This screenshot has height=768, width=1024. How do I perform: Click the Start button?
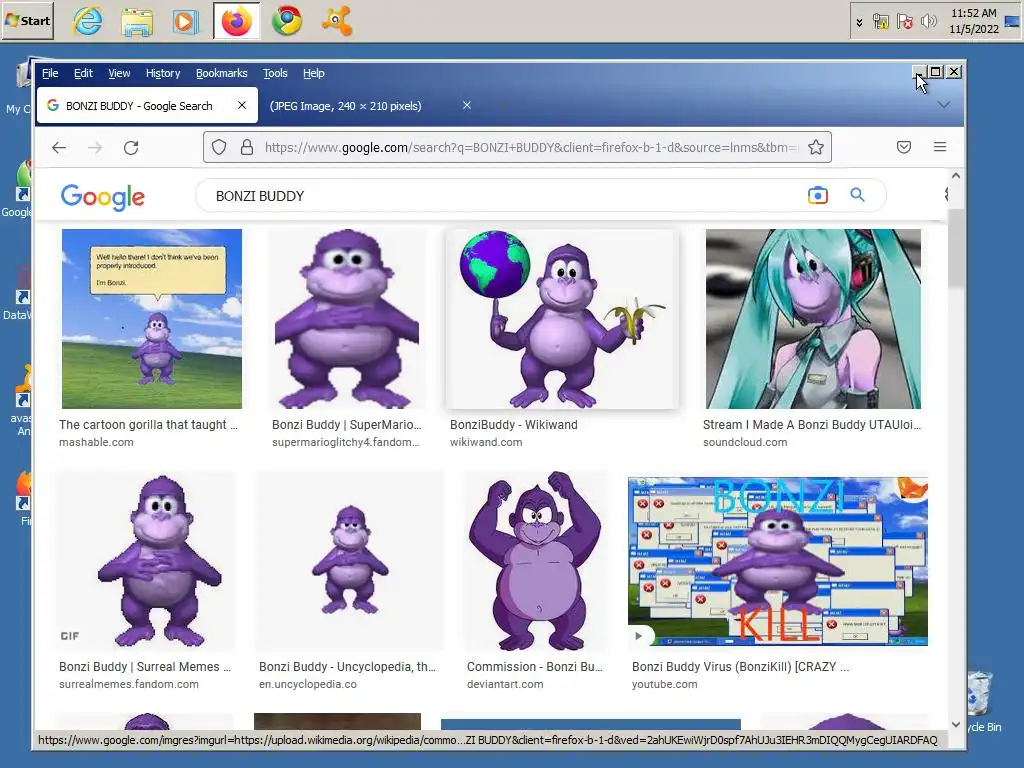(x=28, y=20)
